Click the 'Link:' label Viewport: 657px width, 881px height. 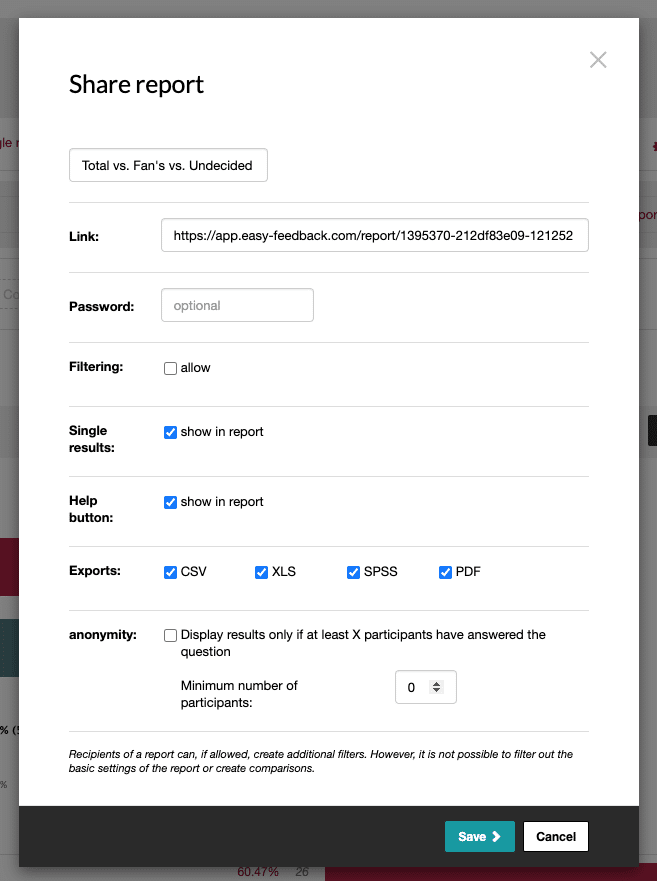(x=84, y=237)
